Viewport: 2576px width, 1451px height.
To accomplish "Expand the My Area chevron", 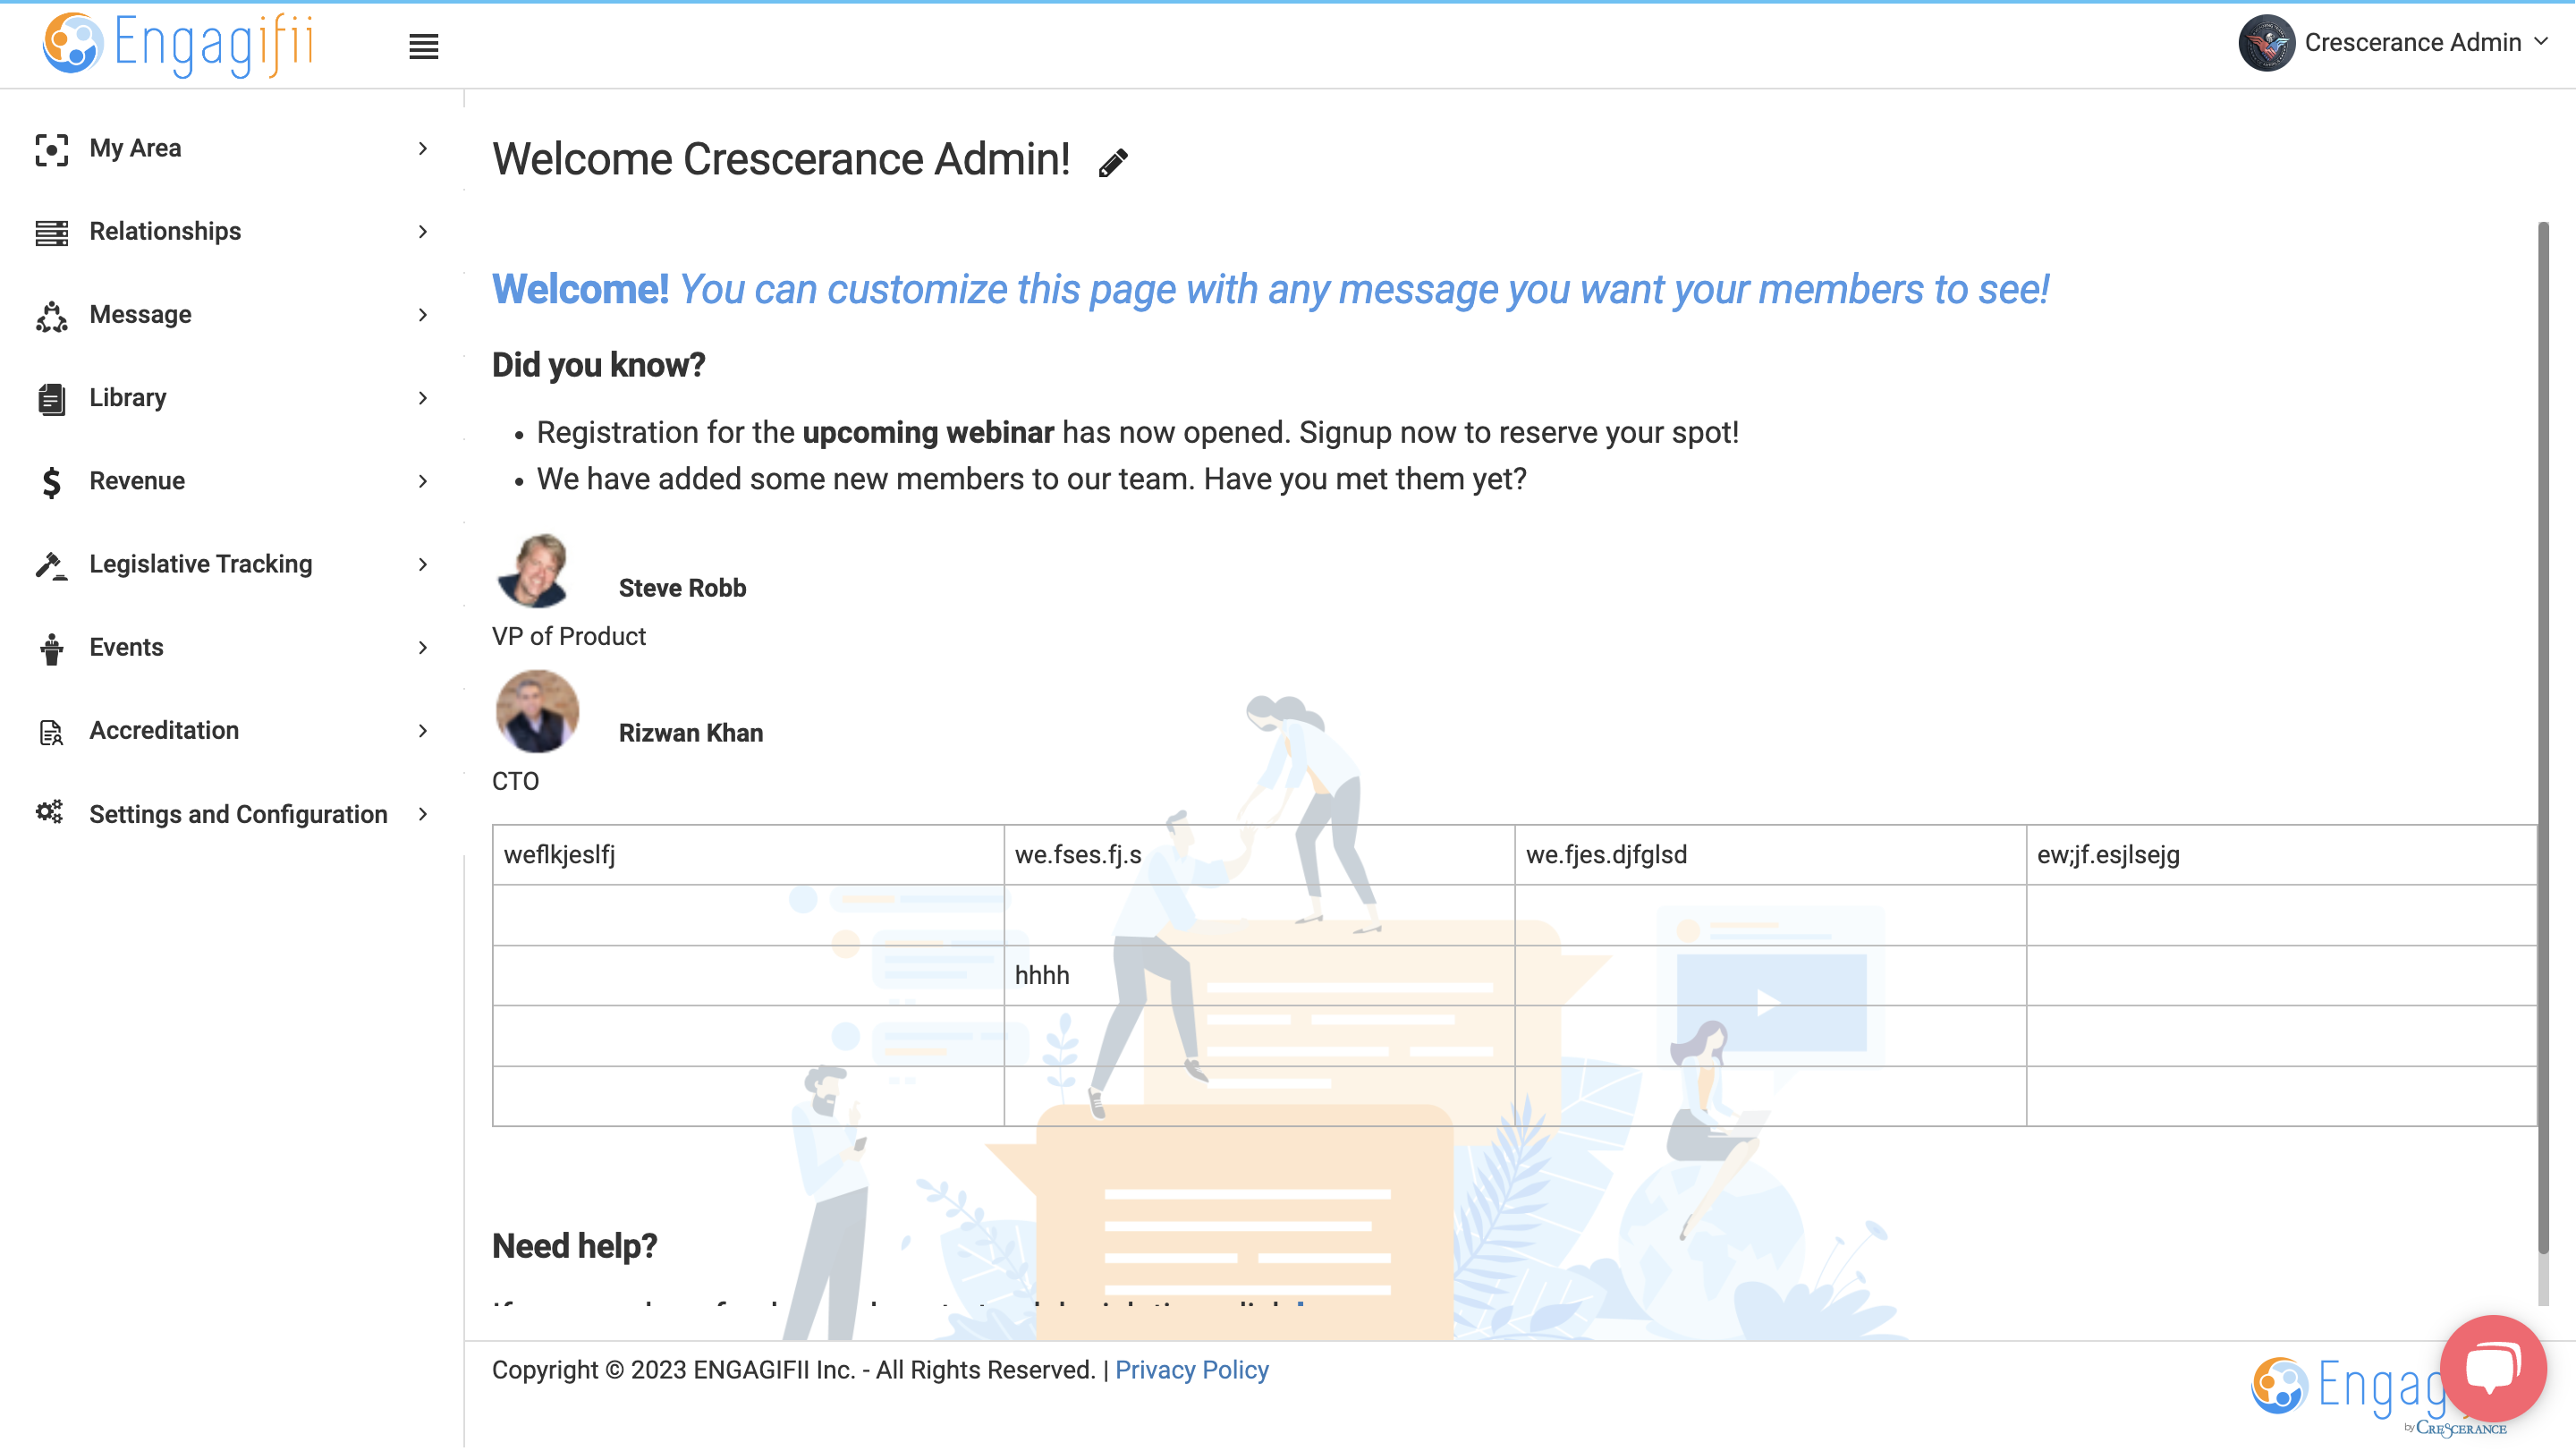I will (x=423, y=149).
